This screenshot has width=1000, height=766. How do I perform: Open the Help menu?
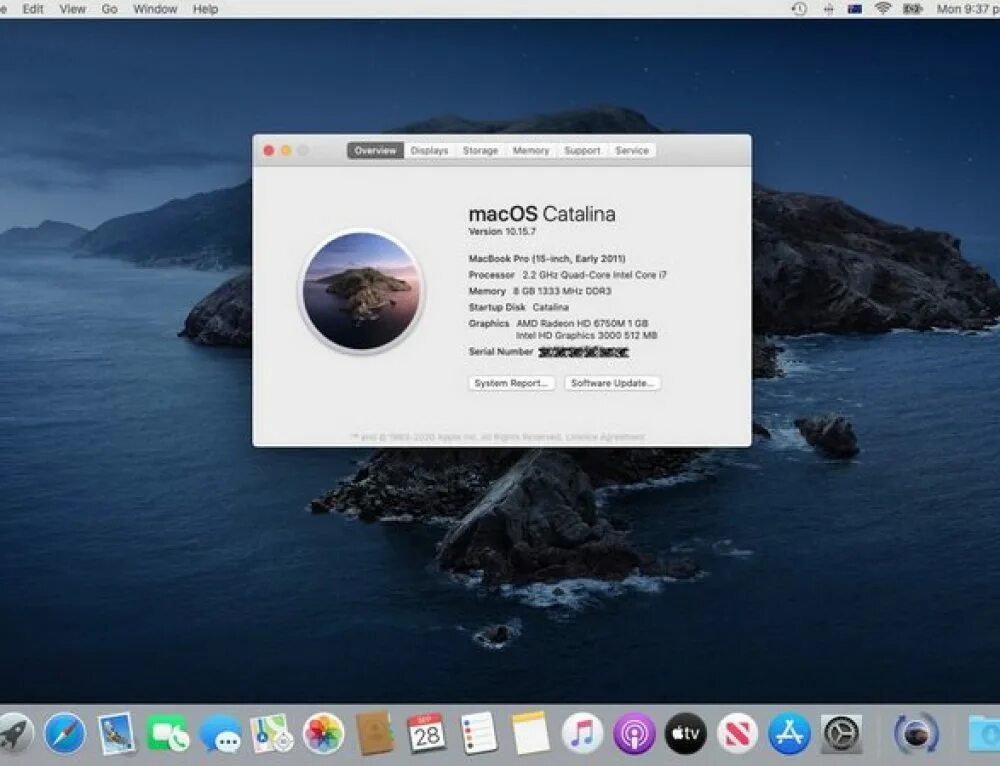(x=205, y=9)
